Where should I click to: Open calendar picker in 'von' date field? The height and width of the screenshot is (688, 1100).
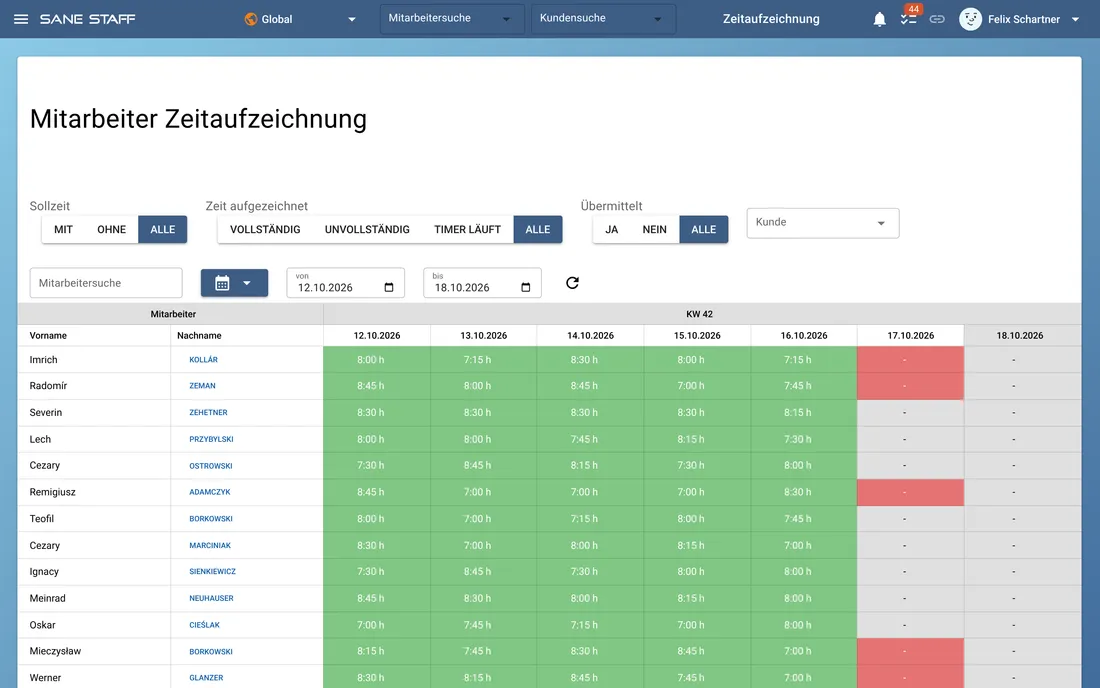point(389,288)
